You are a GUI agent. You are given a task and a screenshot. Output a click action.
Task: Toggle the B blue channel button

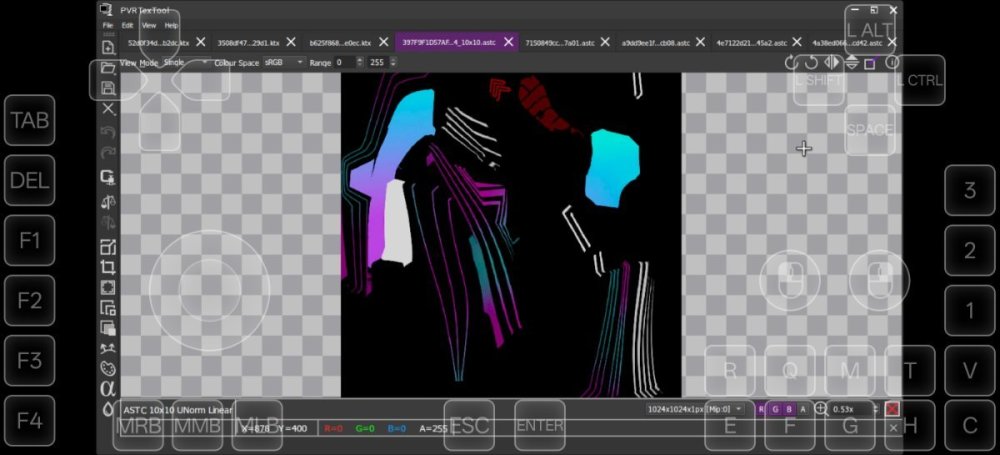(789, 409)
